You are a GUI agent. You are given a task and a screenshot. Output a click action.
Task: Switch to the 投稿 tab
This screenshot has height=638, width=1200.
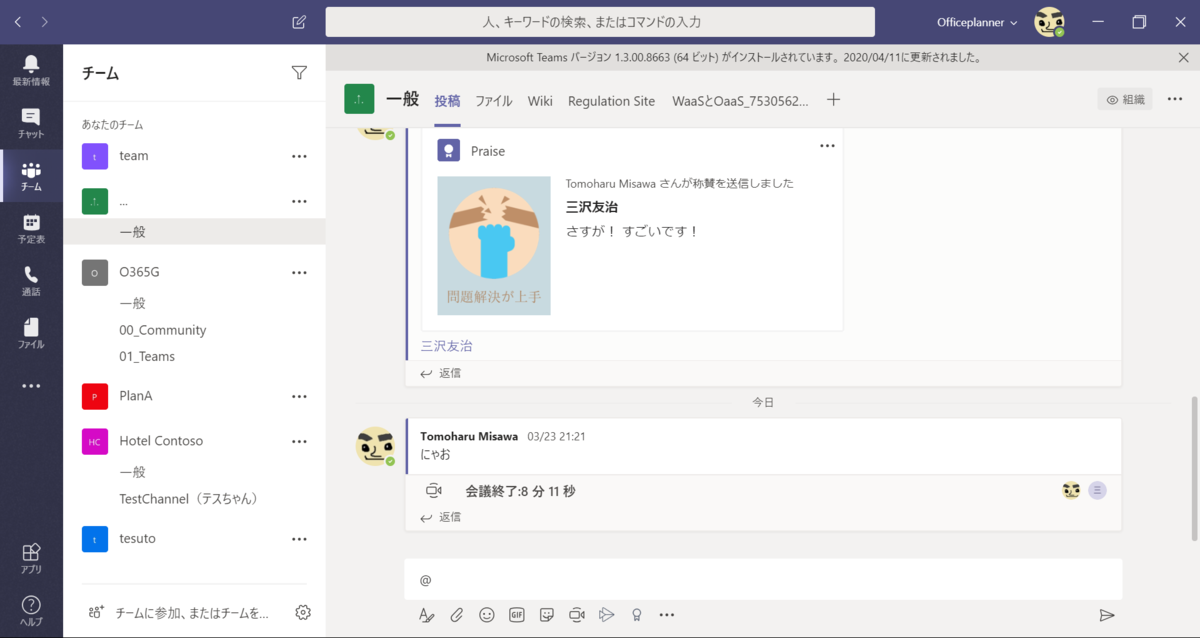tap(448, 100)
